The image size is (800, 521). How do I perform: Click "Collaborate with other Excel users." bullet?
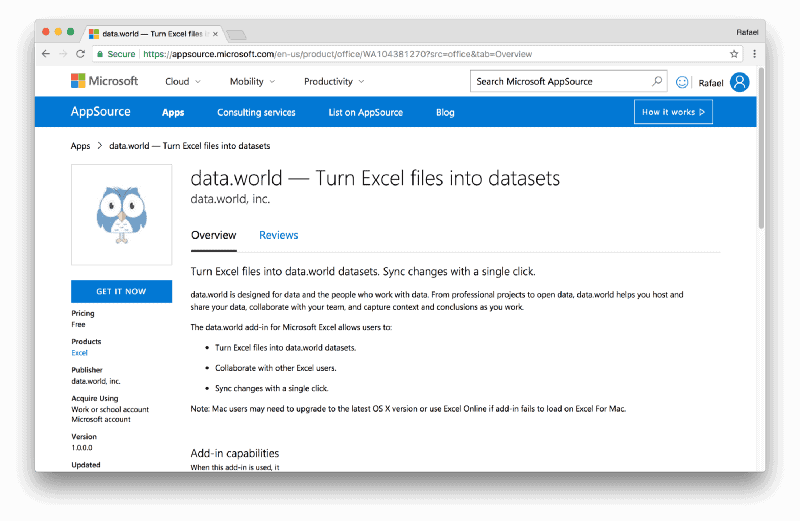pyautogui.click(x=276, y=368)
